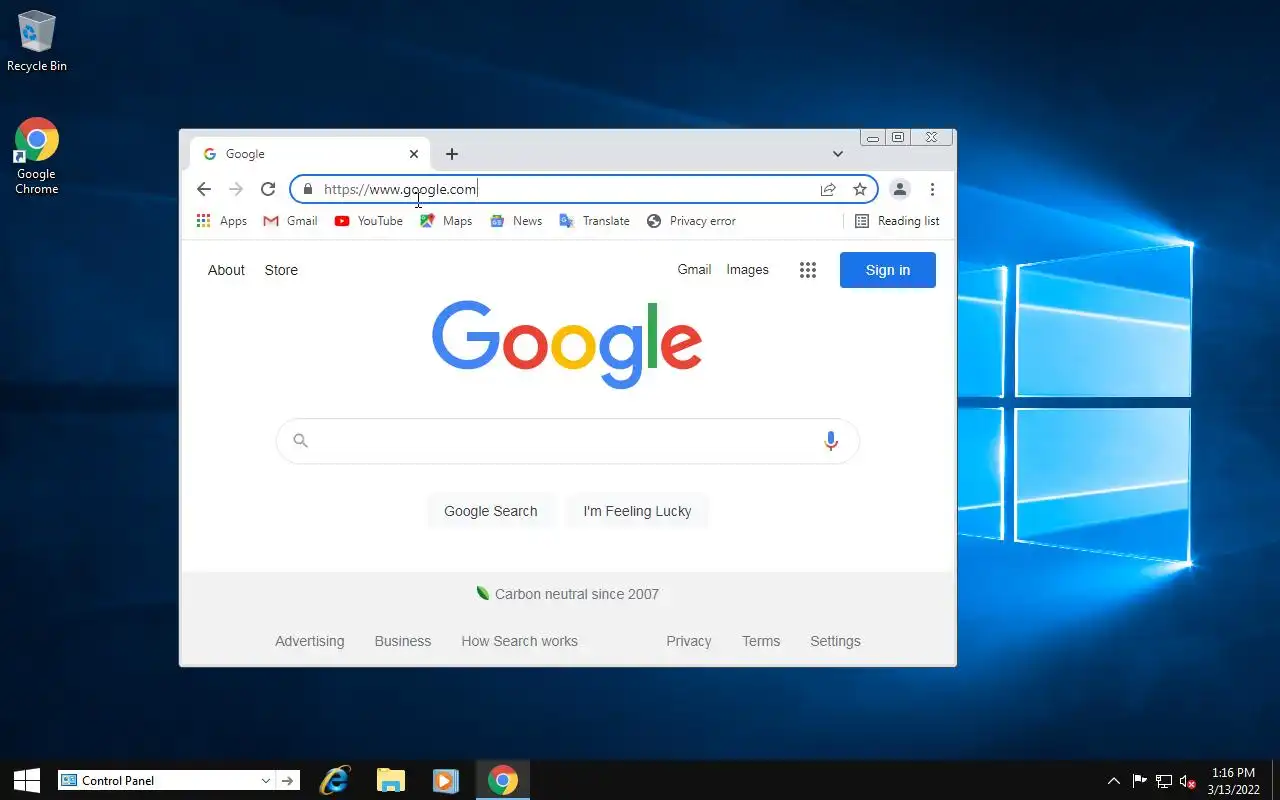
Task: Open the Windows Start menu
Action: (26, 780)
